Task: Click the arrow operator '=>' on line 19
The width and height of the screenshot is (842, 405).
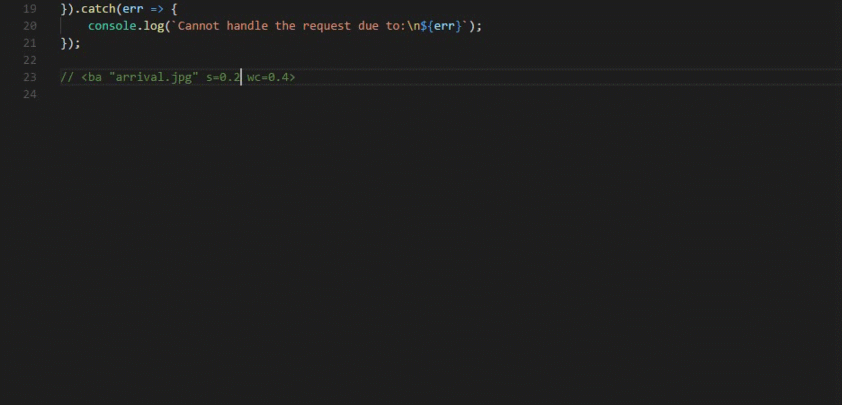Action: [x=157, y=9]
